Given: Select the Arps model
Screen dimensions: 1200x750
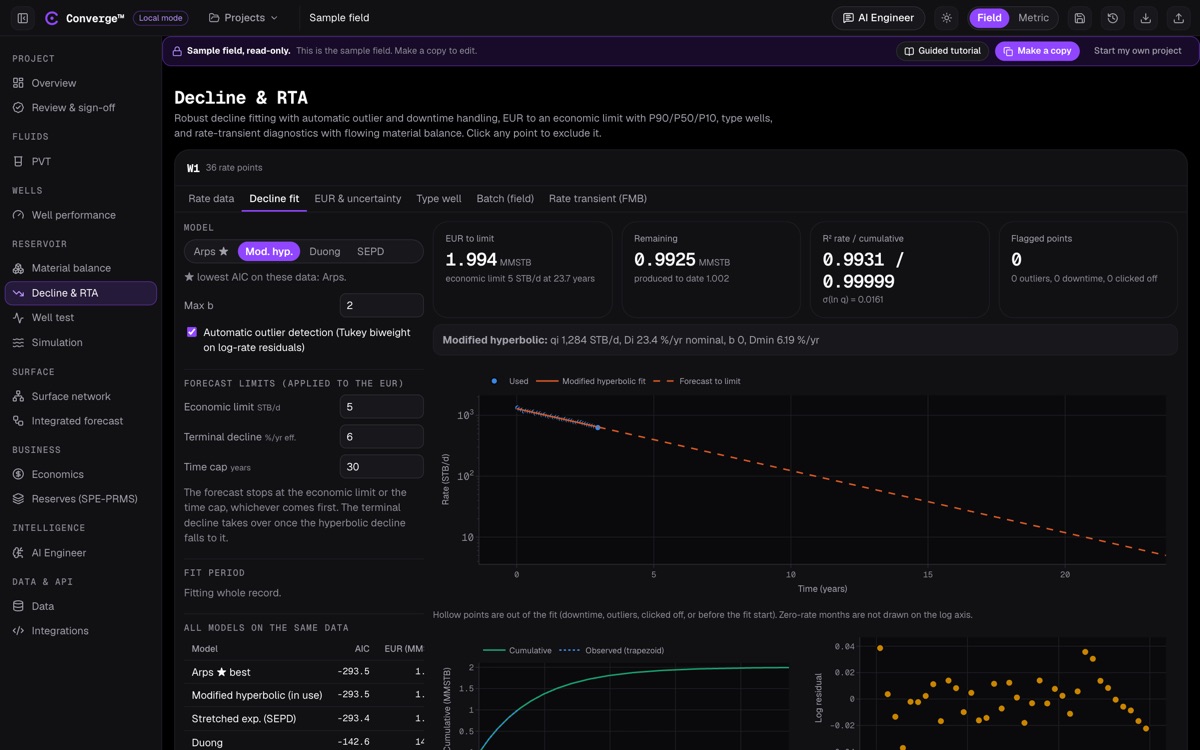Looking at the screenshot, I should [x=211, y=252].
